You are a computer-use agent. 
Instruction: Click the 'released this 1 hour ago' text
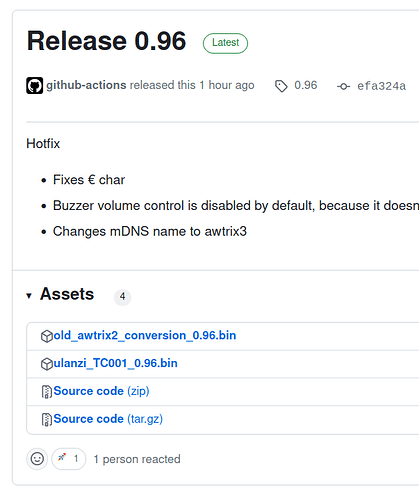[192, 85]
